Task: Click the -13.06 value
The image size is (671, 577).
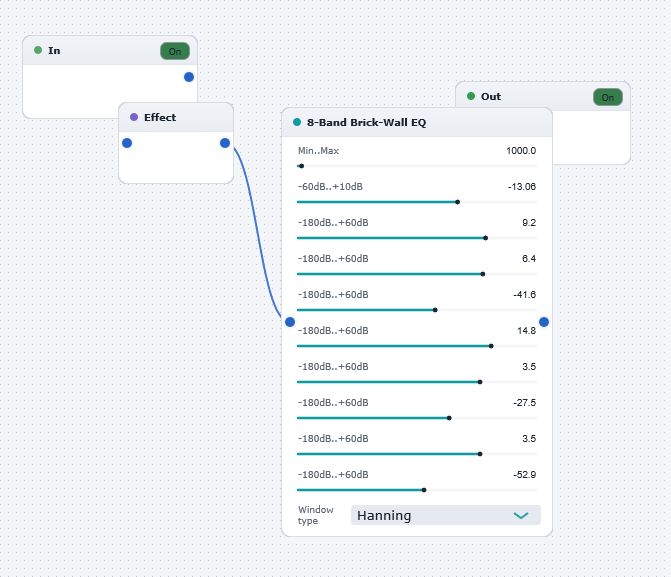Action: pyautogui.click(x=522, y=187)
